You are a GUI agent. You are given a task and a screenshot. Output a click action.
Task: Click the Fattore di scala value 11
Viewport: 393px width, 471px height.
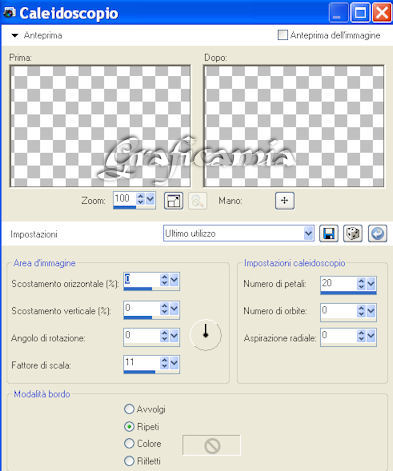point(130,362)
